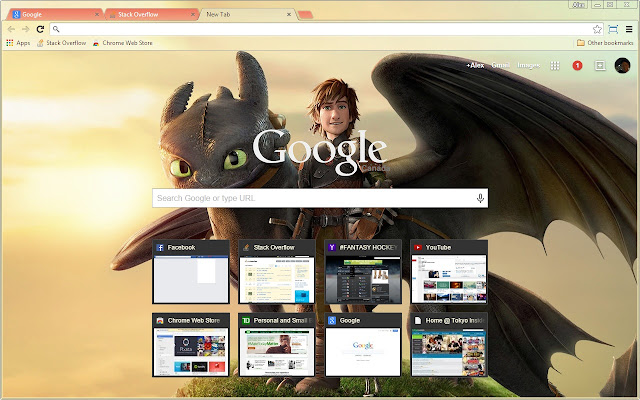Open the red notifications badge

[x=578, y=65]
